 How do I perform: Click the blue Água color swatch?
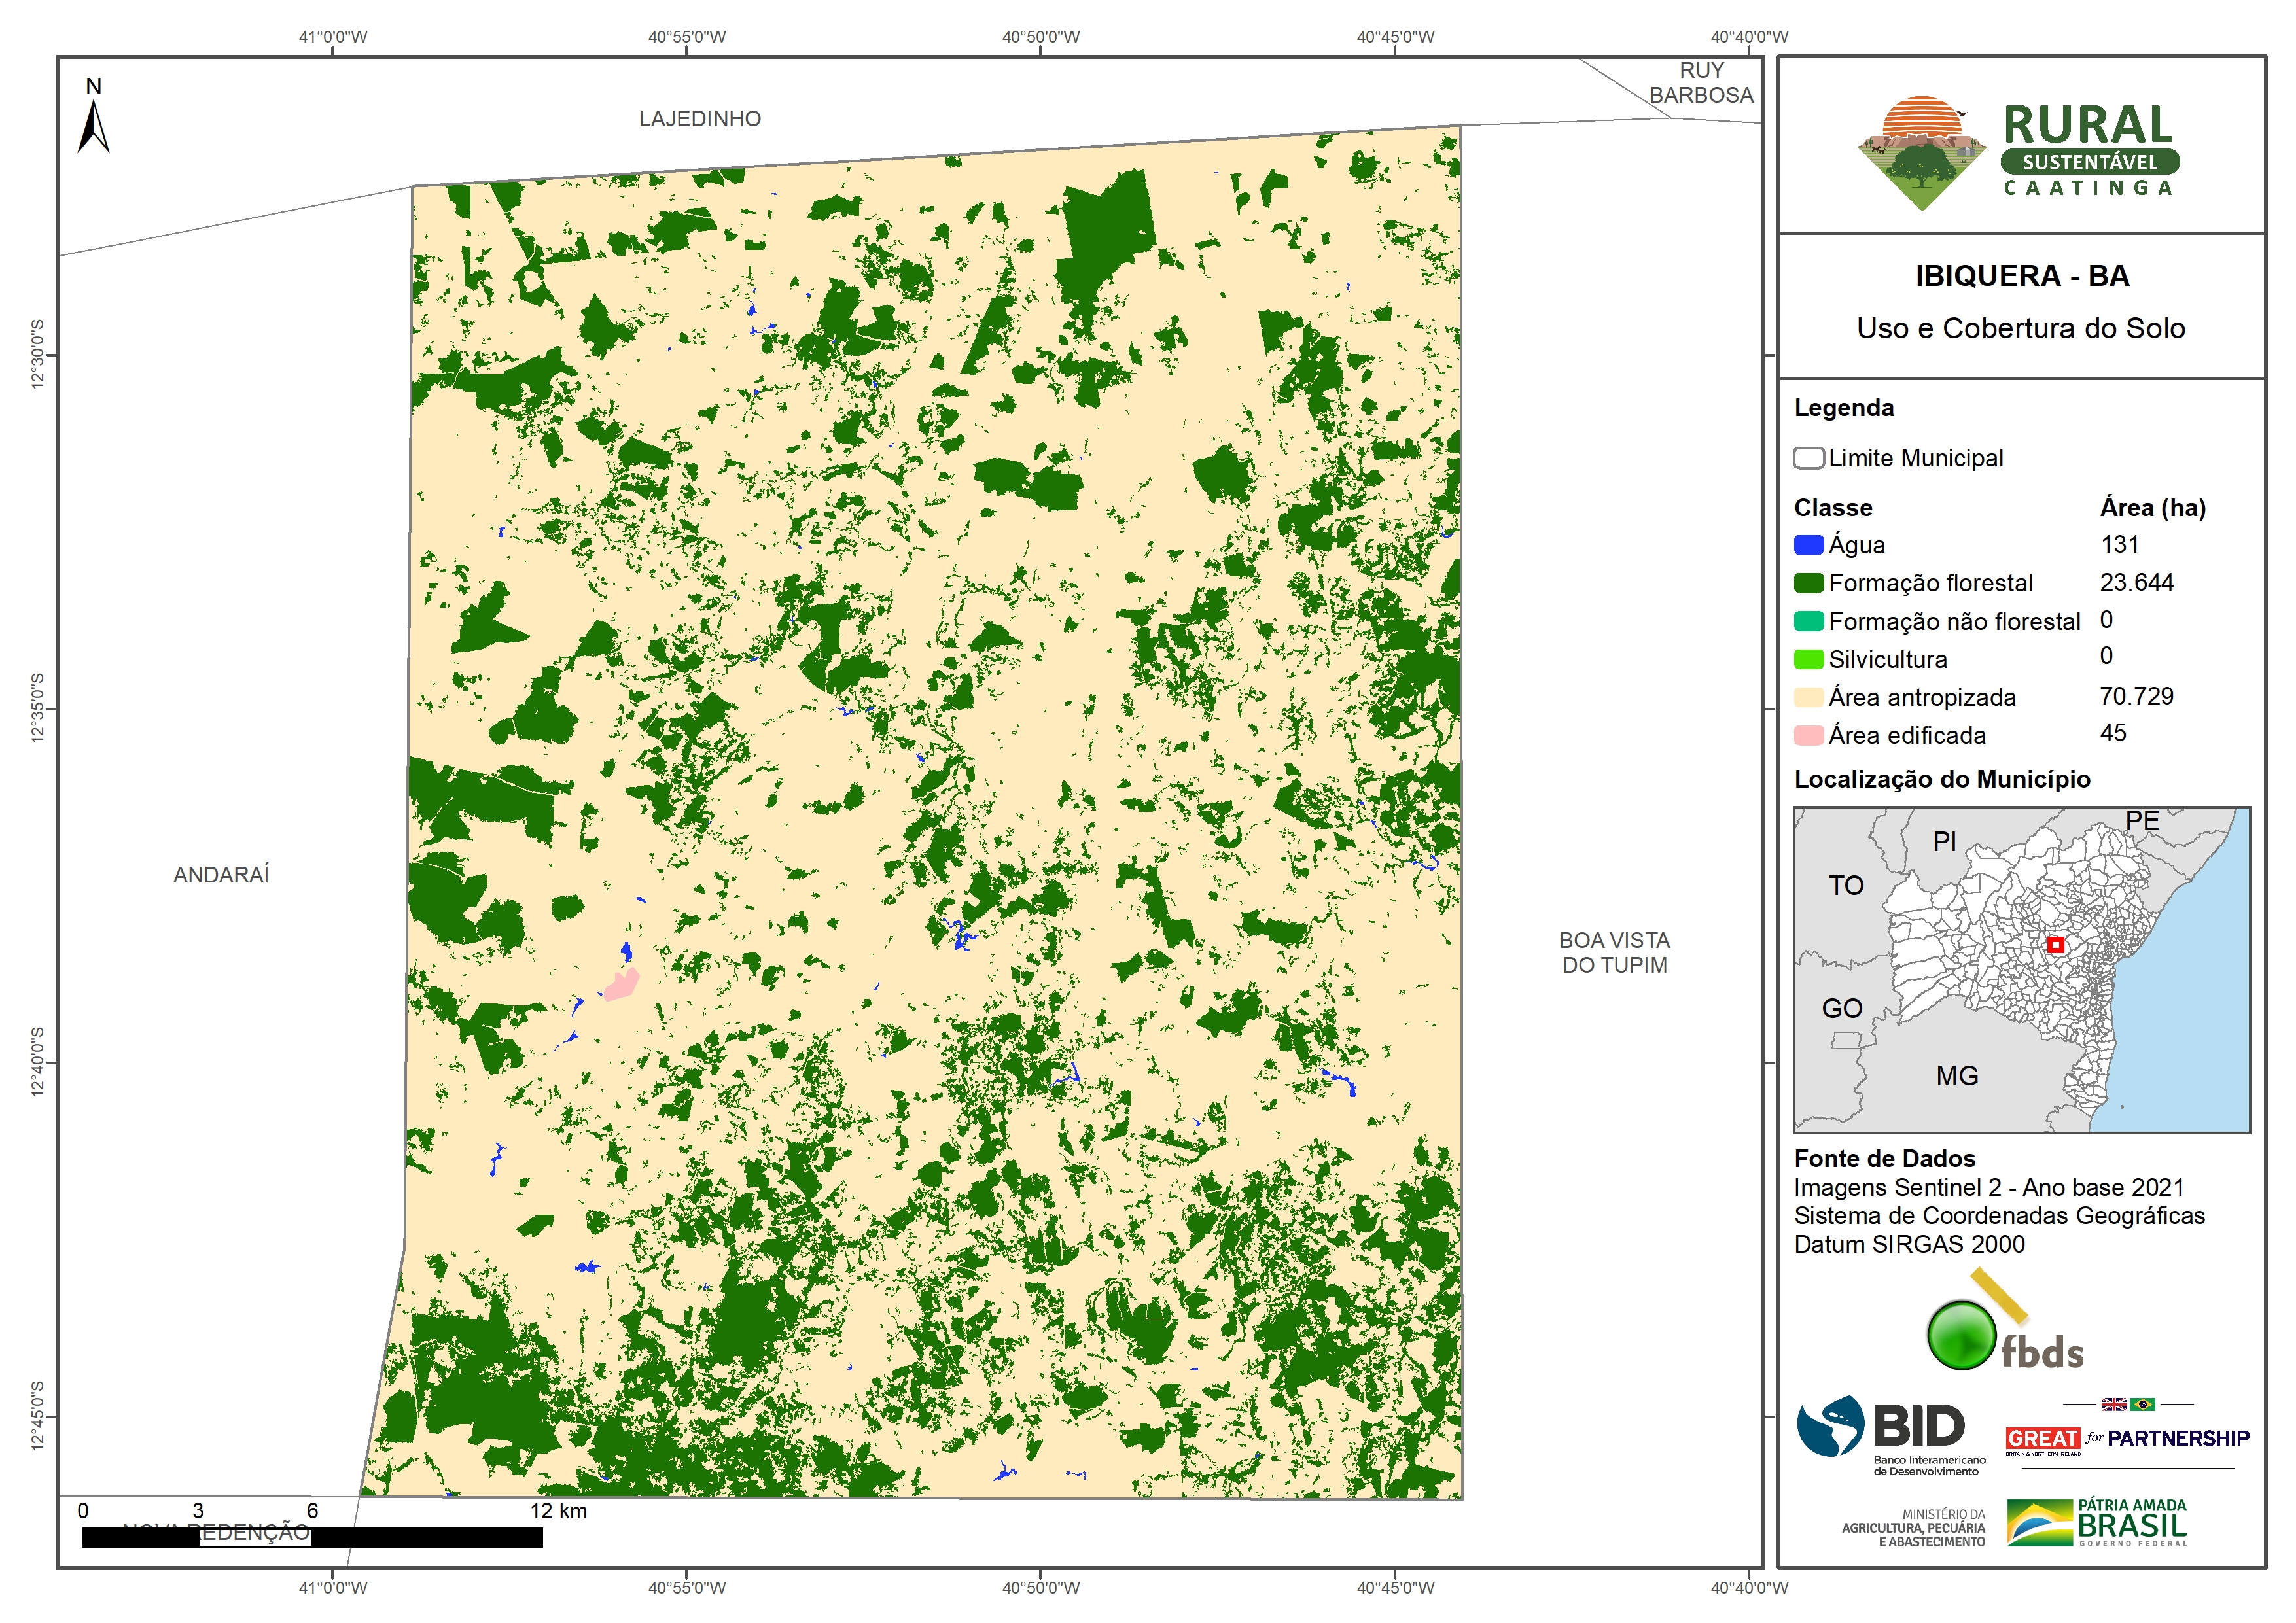click(1808, 545)
